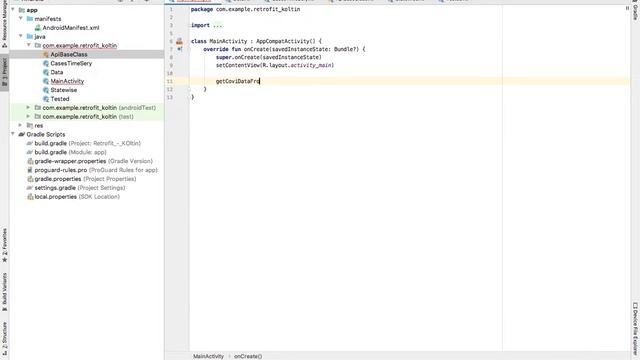Open the Resource Manager side tab

click(x=4, y=25)
